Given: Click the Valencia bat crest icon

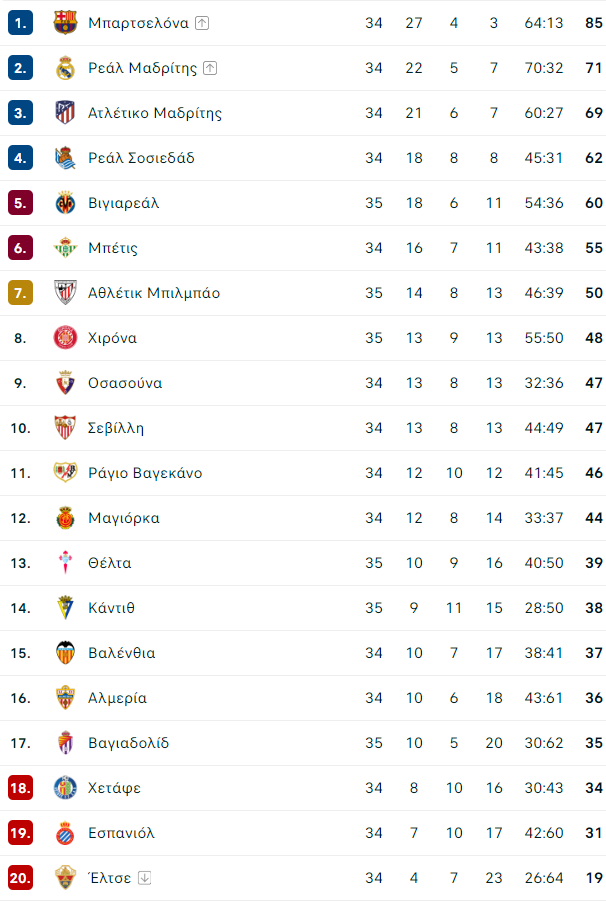Looking at the screenshot, I should coord(65,653).
